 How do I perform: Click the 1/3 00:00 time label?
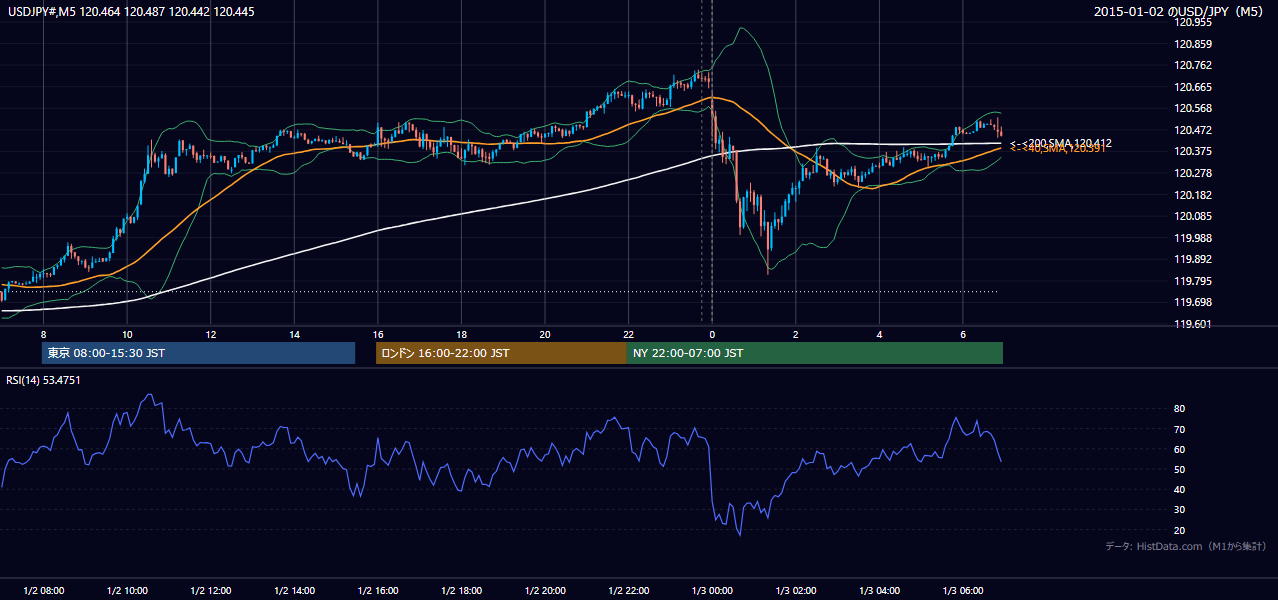pos(712,590)
